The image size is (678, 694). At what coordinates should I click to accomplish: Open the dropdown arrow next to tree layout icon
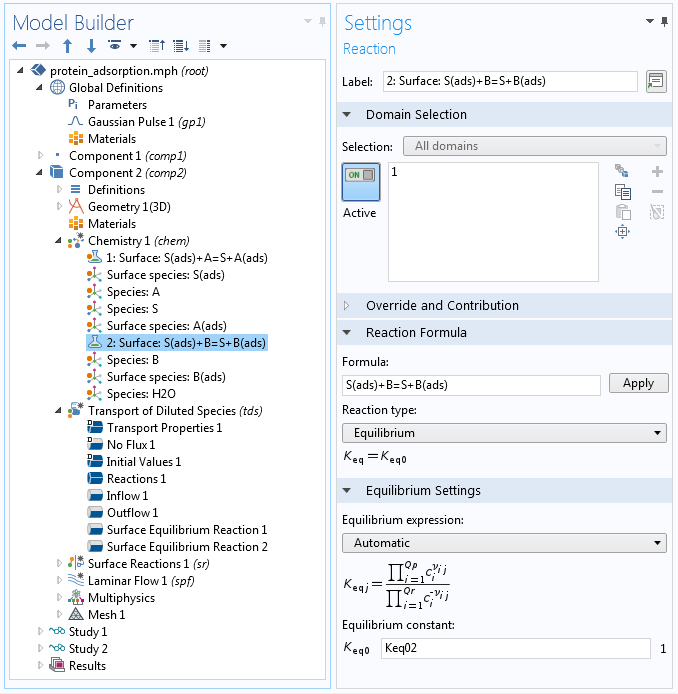pyautogui.click(x=223, y=46)
